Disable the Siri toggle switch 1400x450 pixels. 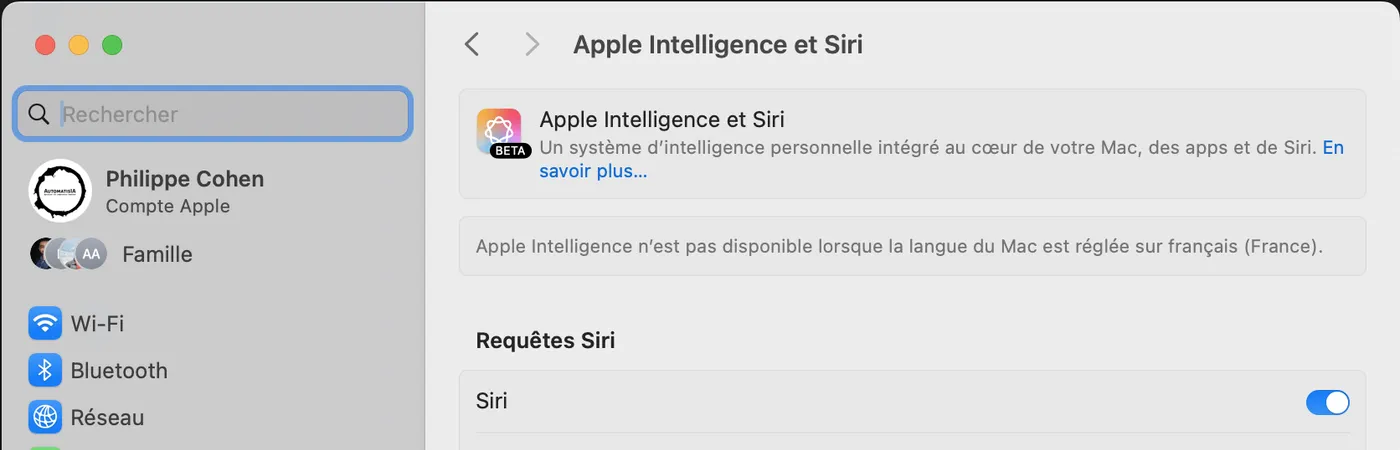coord(1328,402)
